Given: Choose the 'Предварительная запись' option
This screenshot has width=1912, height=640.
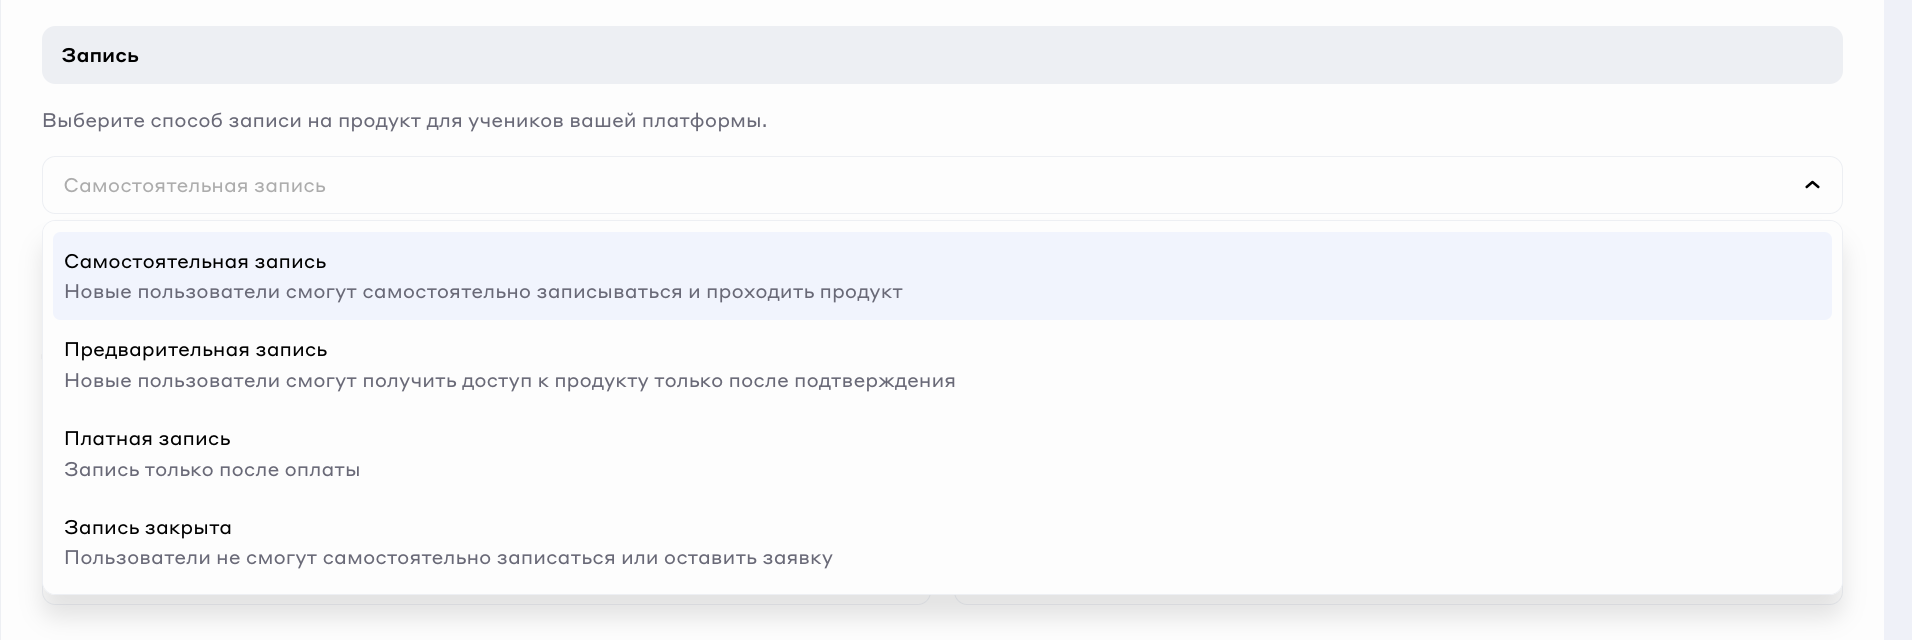Looking at the screenshot, I should pyautogui.click(x=196, y=350).
